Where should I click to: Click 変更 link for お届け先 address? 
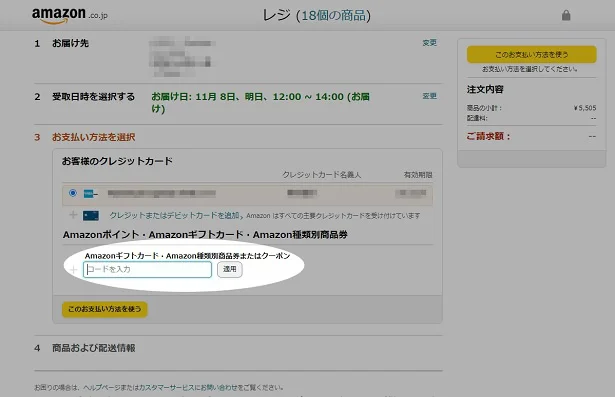coord(429,43)
